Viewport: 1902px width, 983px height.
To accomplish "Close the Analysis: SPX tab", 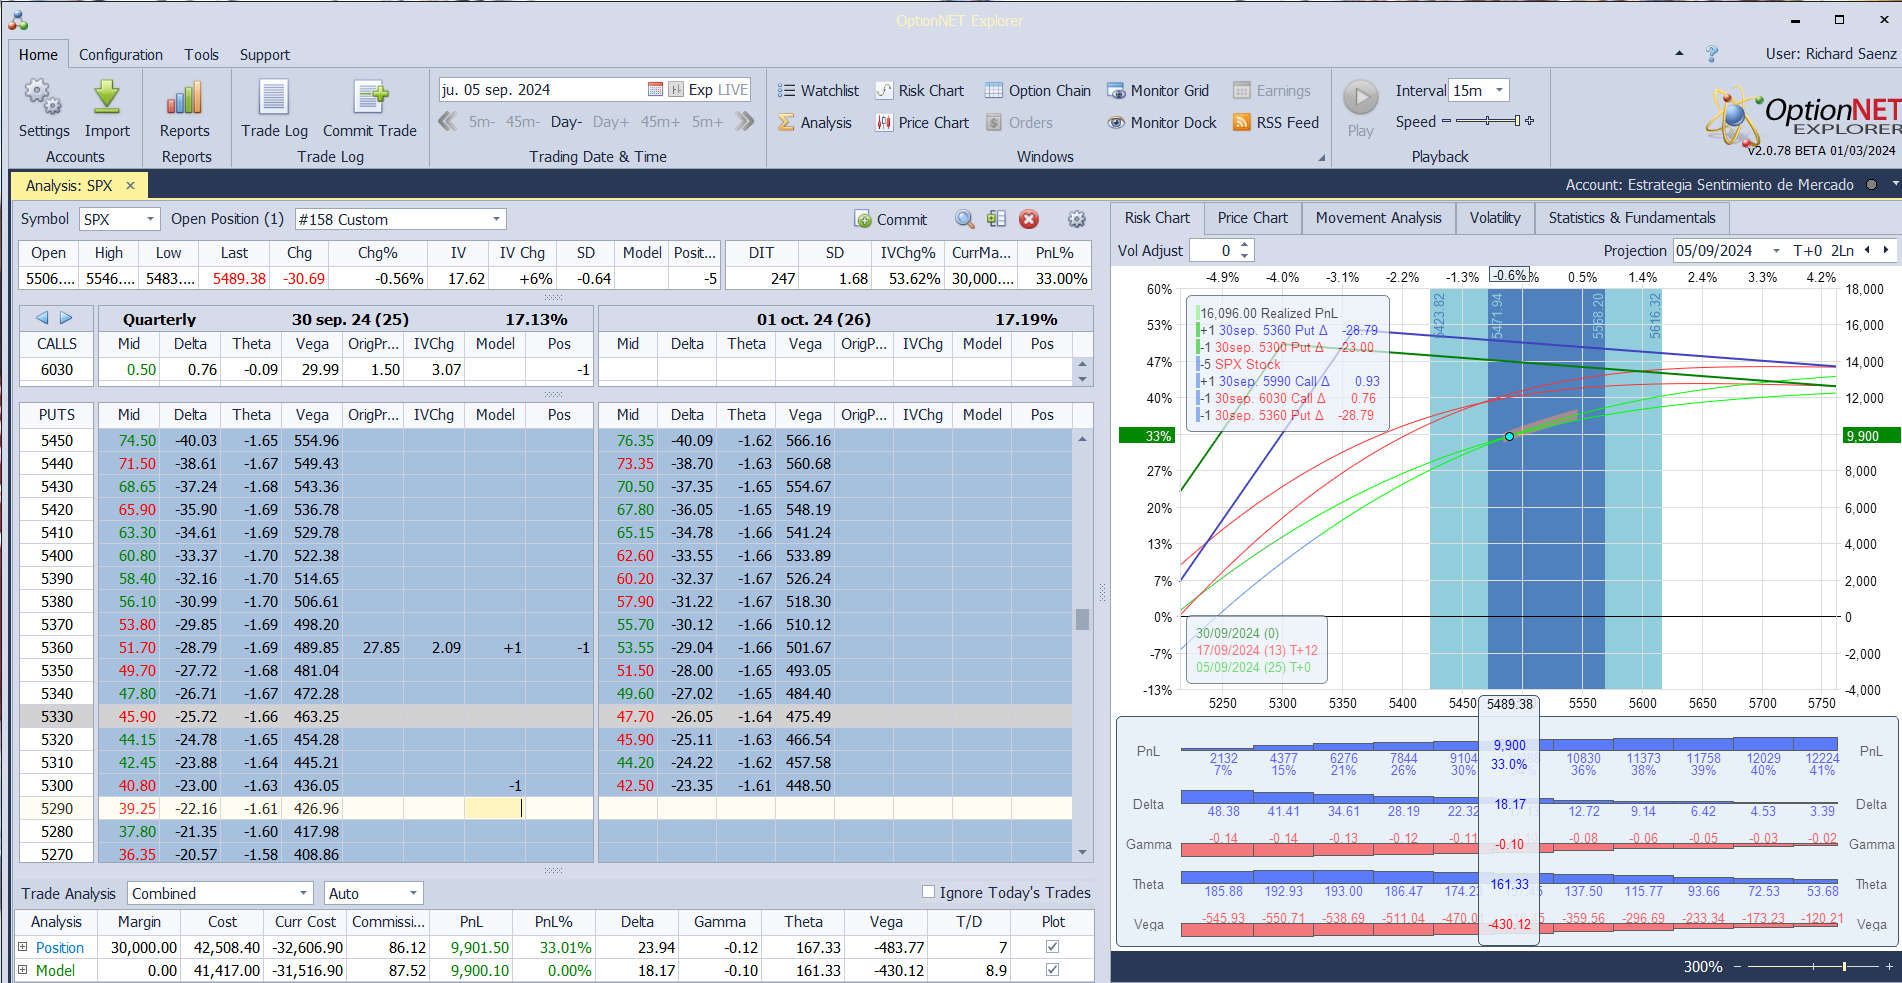I will pyautogui.click(x=130, y=186).
